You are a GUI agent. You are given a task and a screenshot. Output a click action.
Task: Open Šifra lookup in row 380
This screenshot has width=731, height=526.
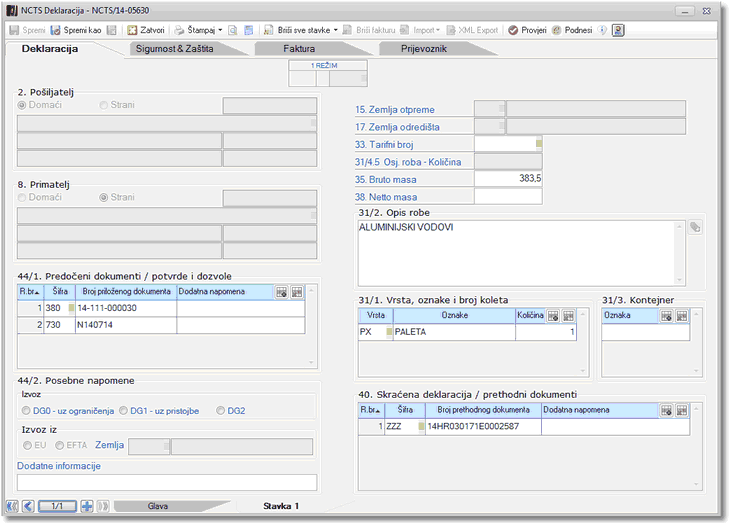[71, 308]
